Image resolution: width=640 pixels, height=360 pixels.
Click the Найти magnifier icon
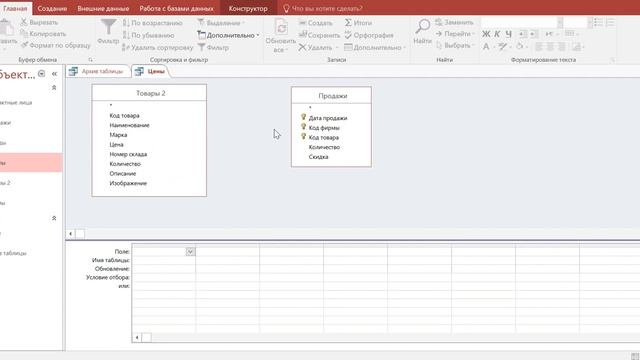pos(422,26)
